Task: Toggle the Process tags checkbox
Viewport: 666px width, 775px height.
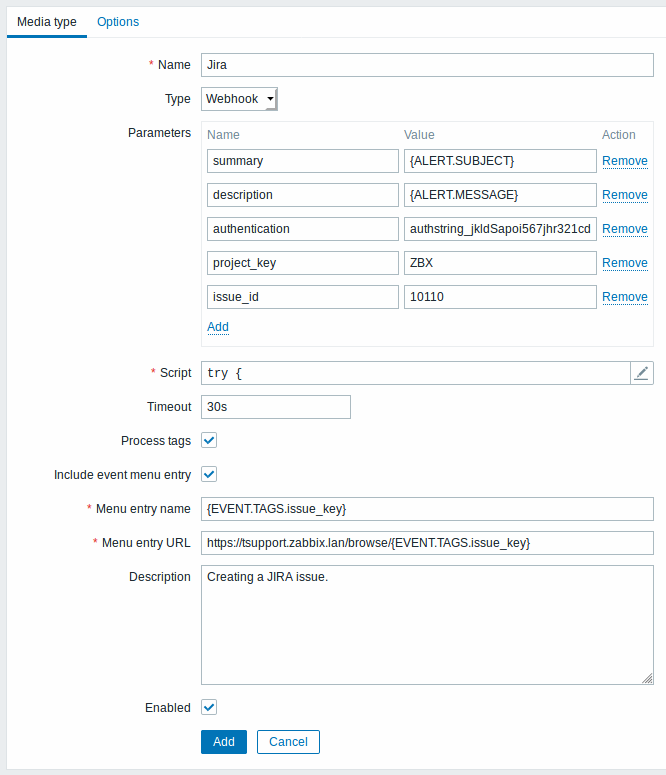Action: pyautogui.click(x=209, y=440)
